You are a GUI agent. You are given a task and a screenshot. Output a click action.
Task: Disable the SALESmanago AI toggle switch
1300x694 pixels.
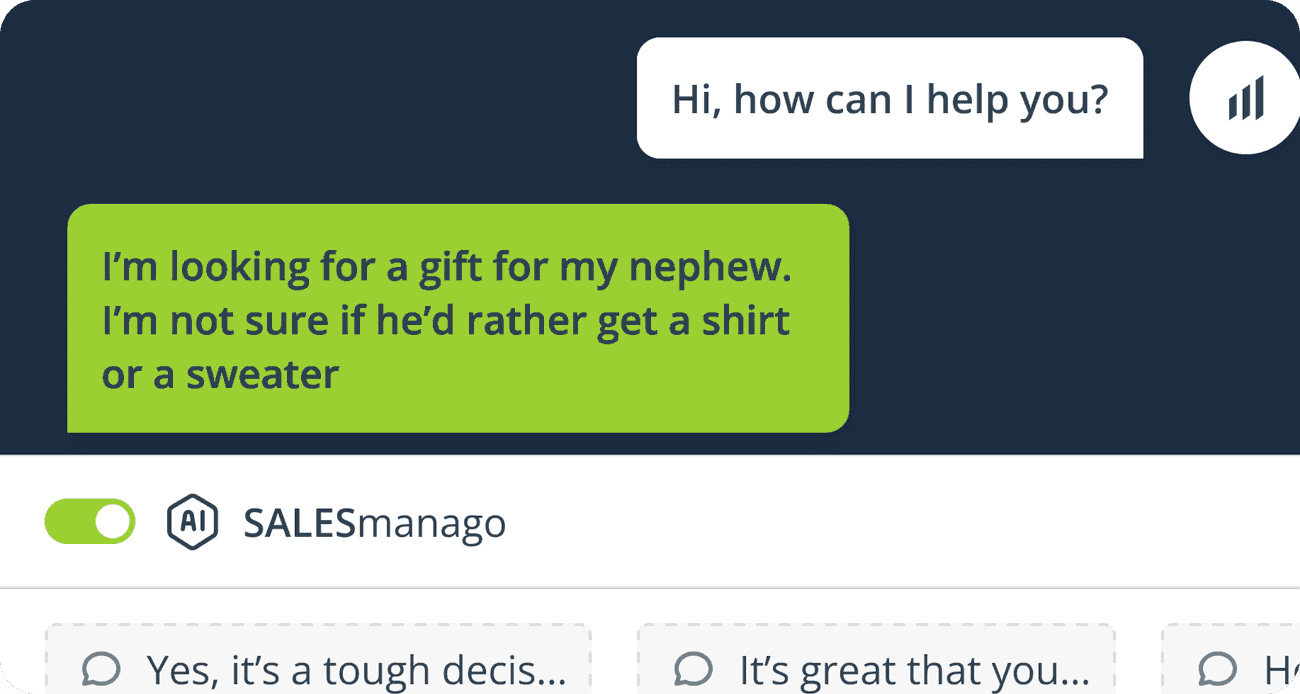click(x=90, y=522)
